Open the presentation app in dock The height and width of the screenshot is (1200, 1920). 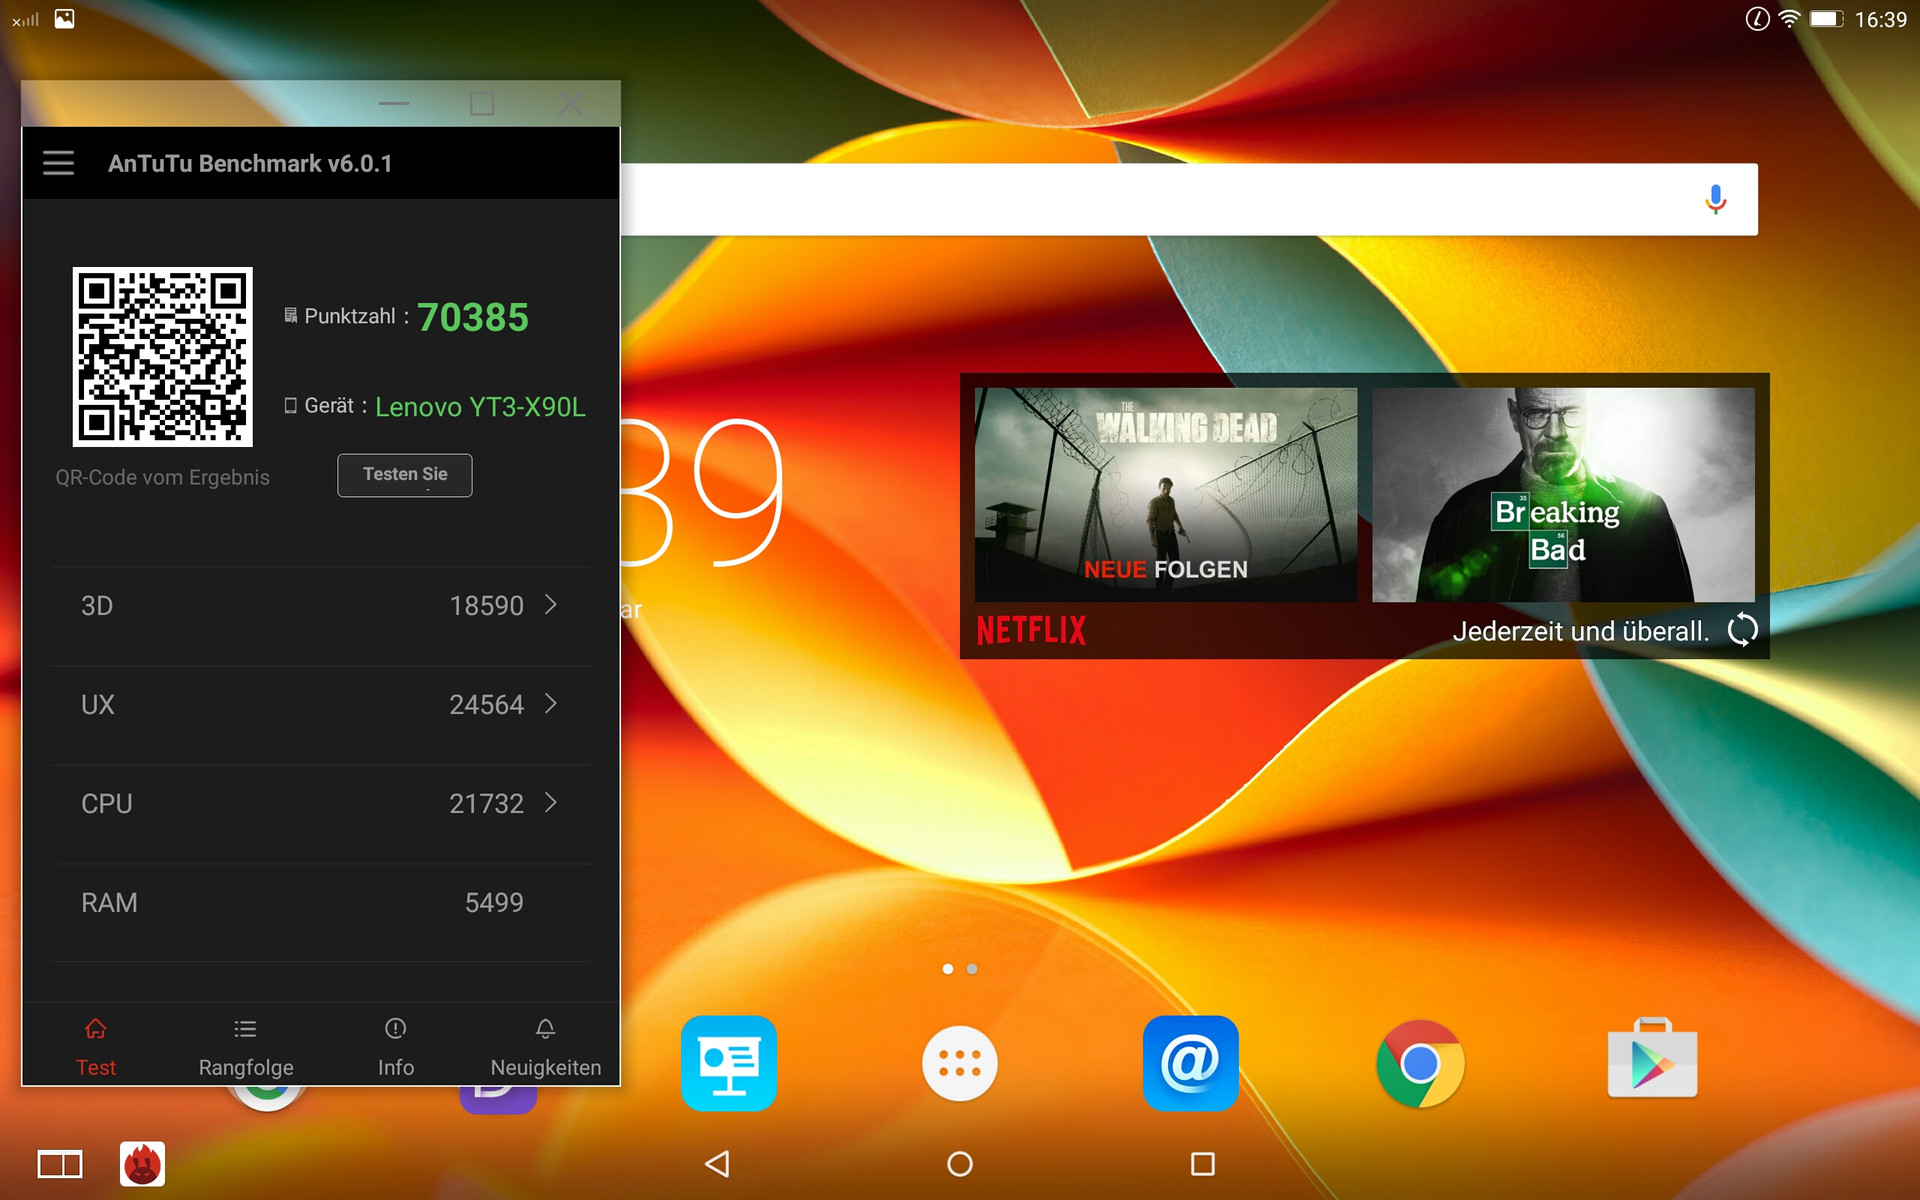coord(729,1063)
